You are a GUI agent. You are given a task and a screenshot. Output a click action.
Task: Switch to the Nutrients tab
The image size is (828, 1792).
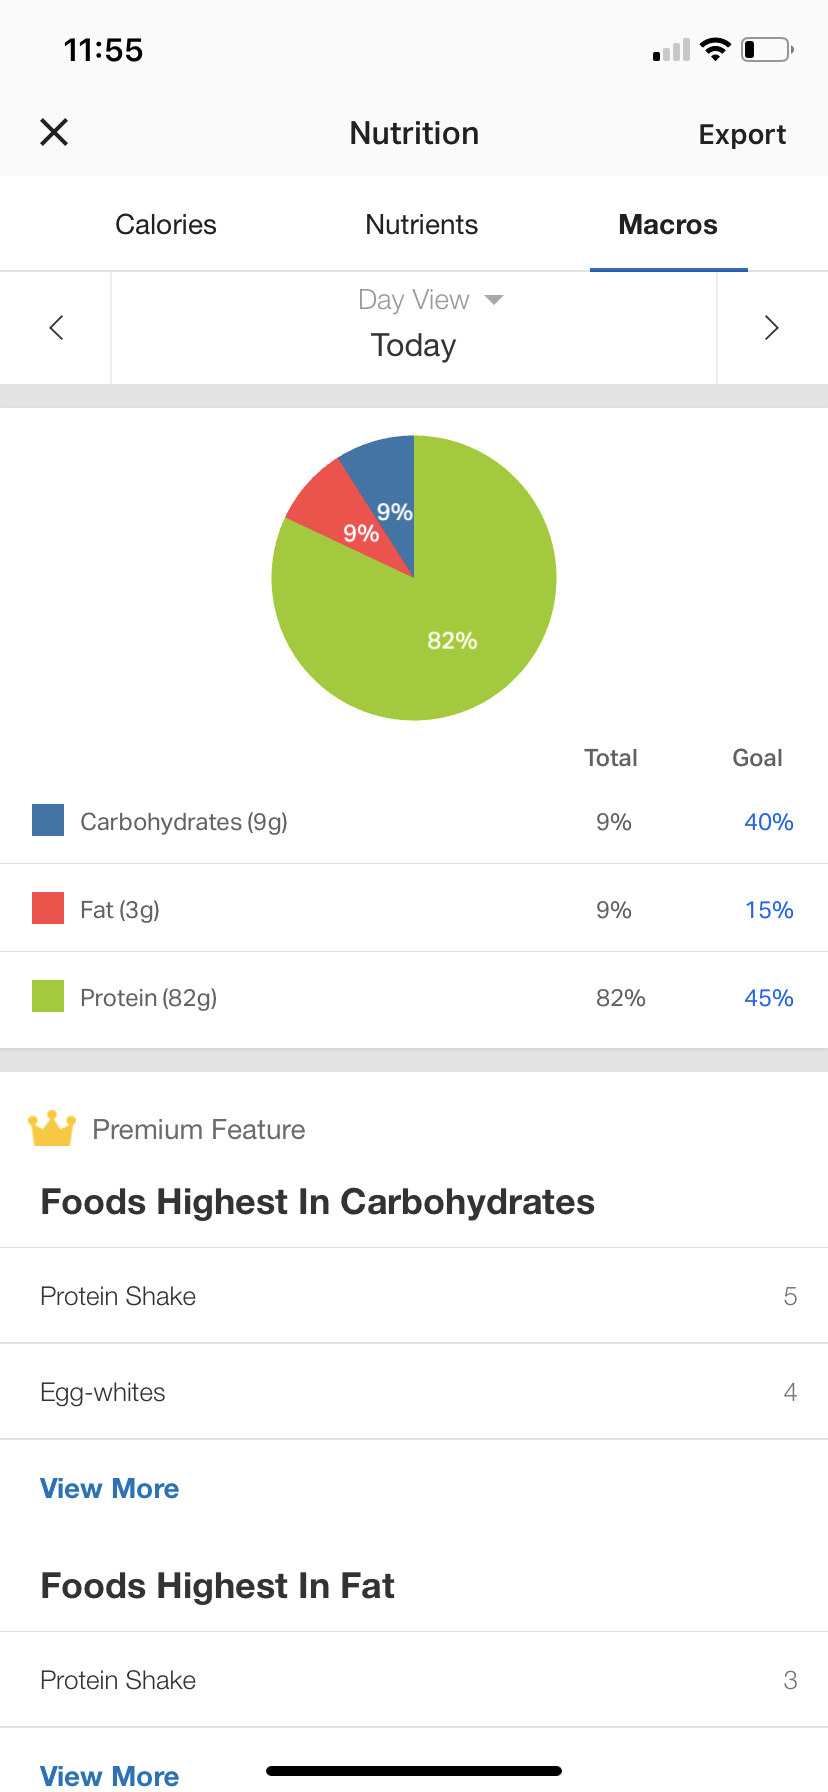tap(421, 225)
